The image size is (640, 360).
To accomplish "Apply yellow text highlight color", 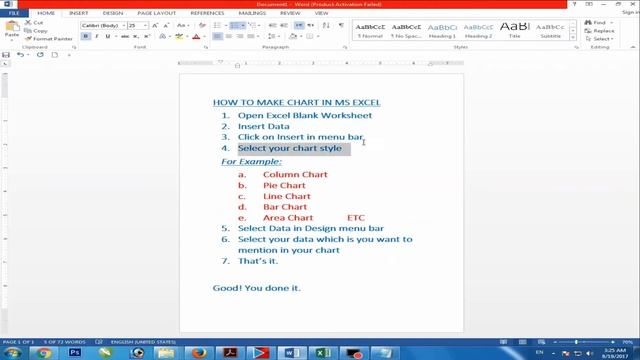I will (x=179, y=36).
